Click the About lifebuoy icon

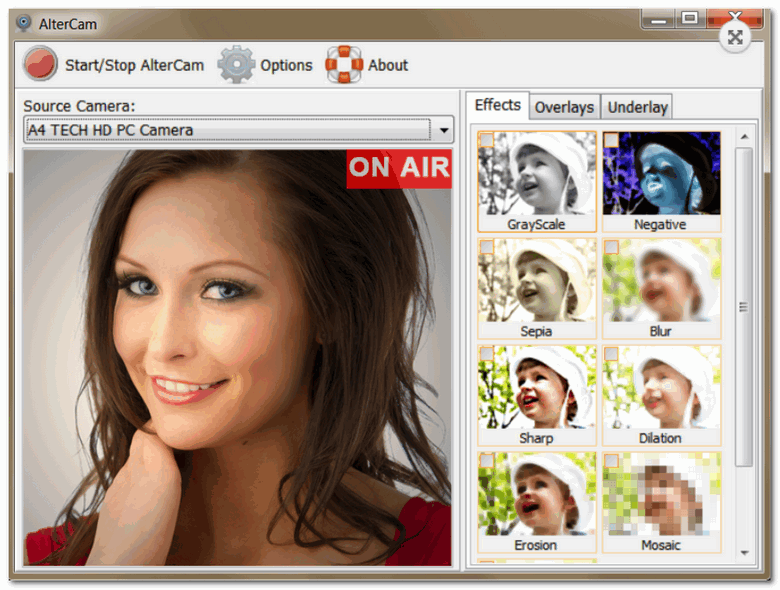pos(344,64)
